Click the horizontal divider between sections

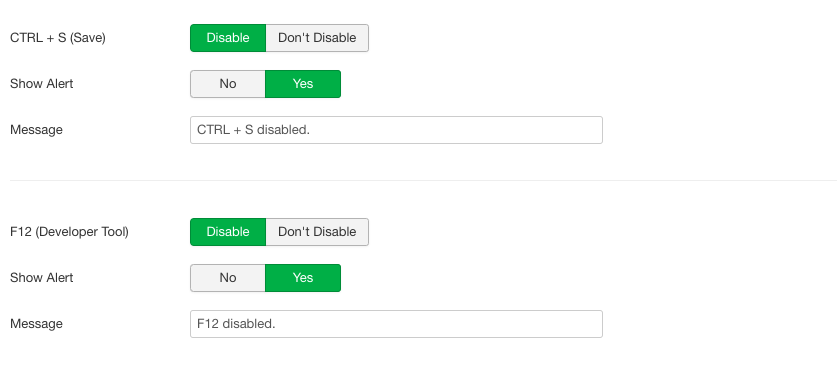(423, 180)
